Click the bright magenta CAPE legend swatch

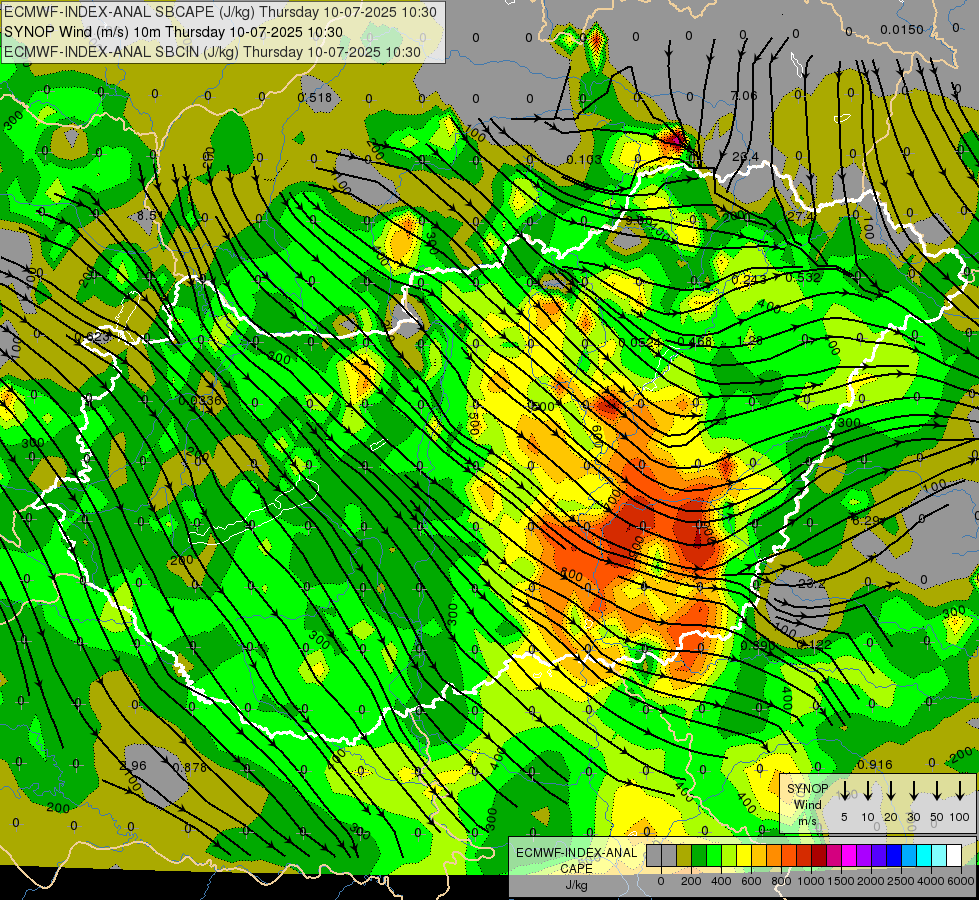coord(849,856)
